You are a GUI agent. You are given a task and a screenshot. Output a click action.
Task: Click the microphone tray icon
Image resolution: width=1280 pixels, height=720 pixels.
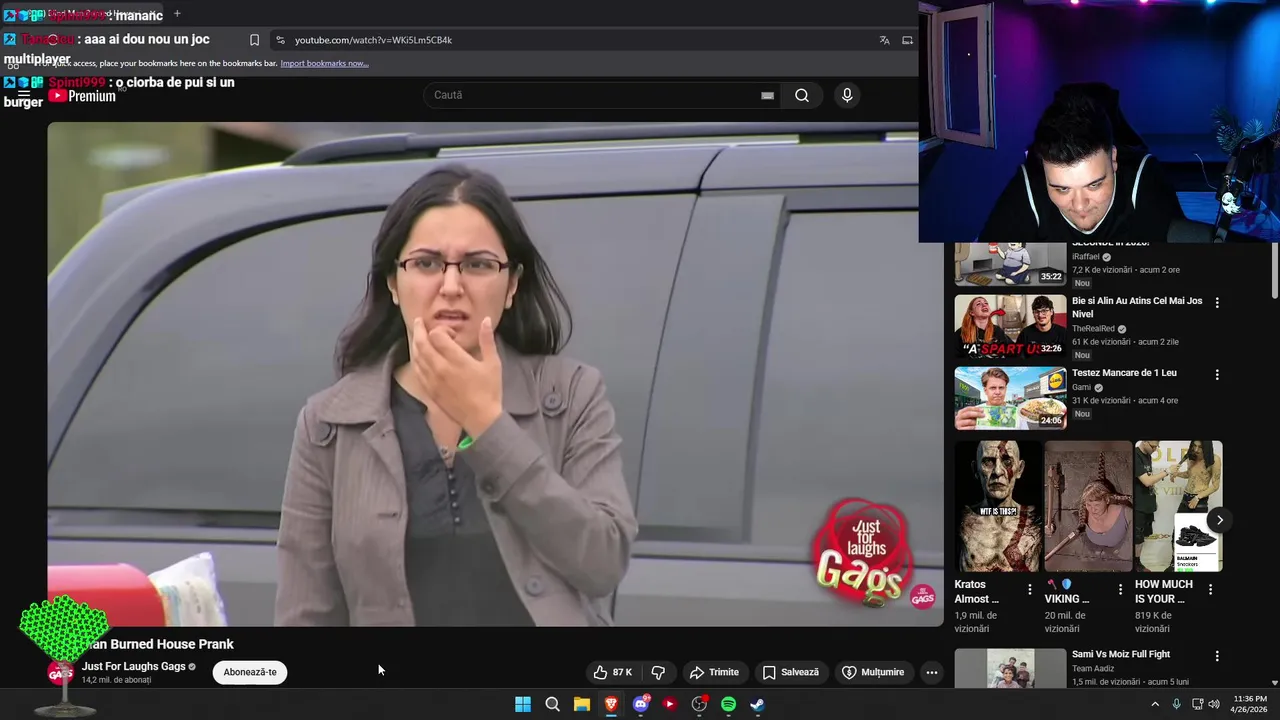1177,704
